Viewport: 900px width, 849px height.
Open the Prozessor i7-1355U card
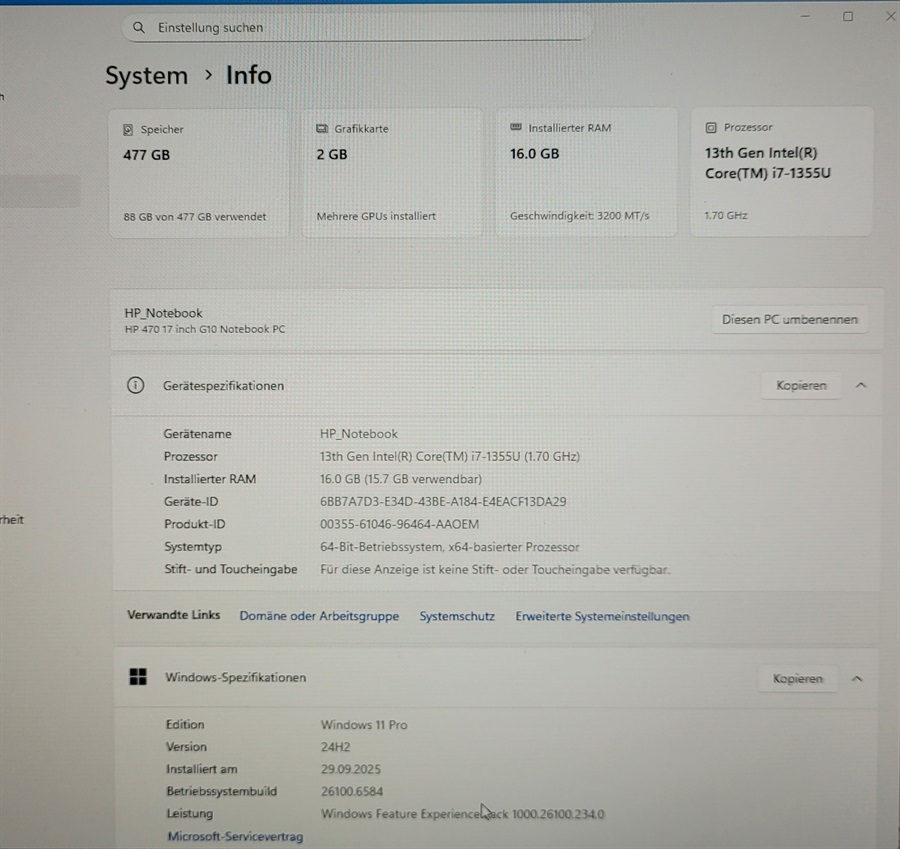781,171
